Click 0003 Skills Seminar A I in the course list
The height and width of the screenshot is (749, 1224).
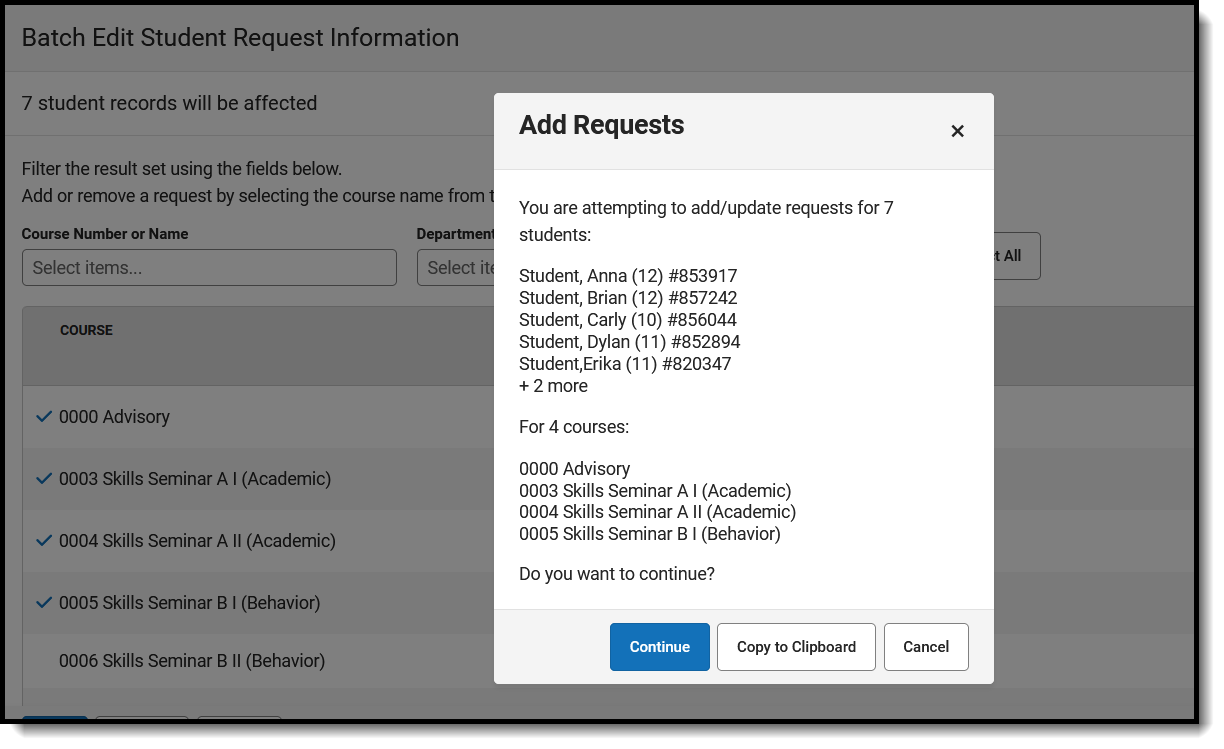click(195, 479)
